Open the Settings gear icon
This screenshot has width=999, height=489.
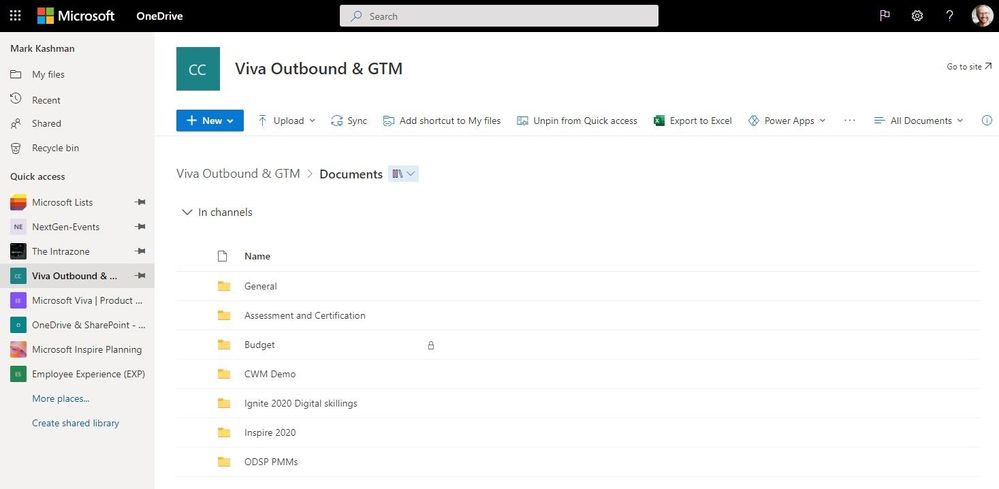(x=917, y=16)
